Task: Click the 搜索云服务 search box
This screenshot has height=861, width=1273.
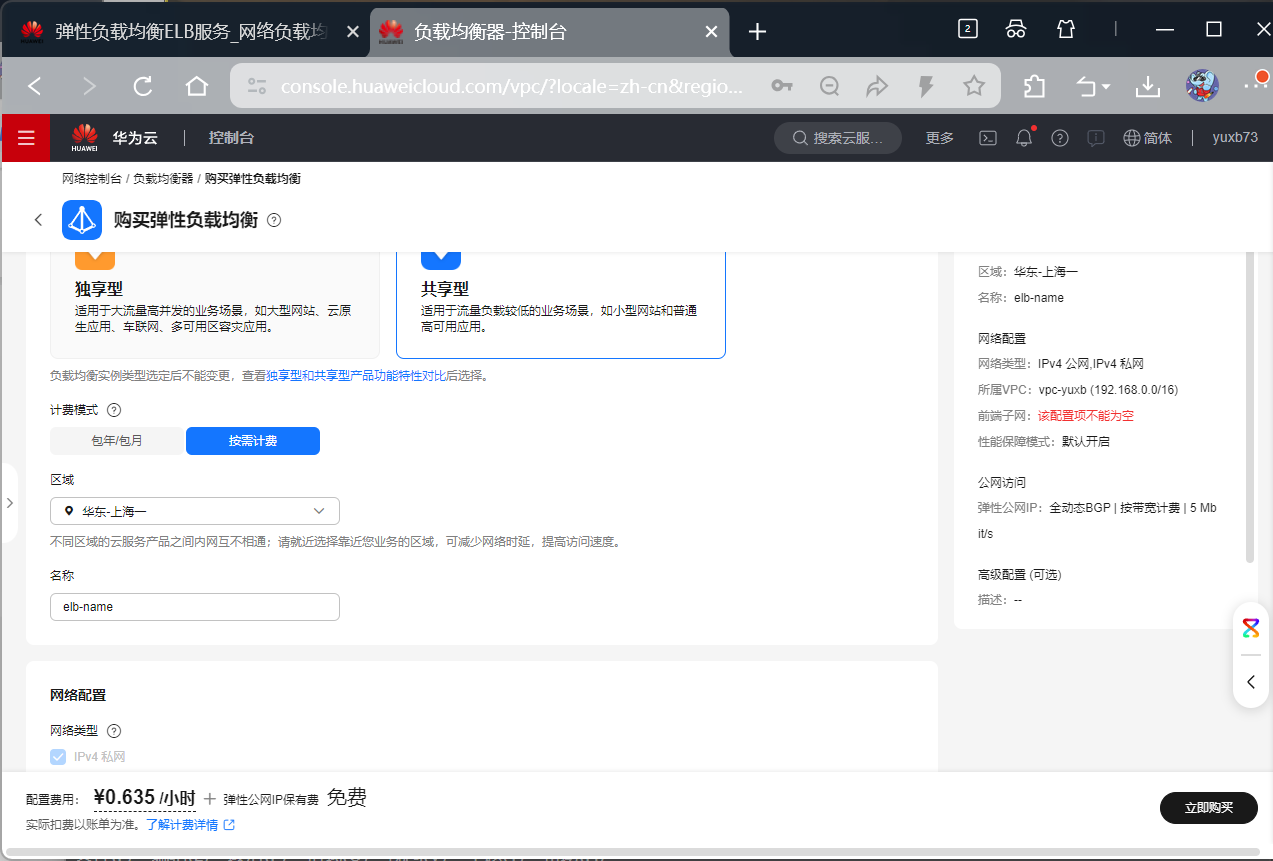Action: pyautogui.click(x=838, y=138)
